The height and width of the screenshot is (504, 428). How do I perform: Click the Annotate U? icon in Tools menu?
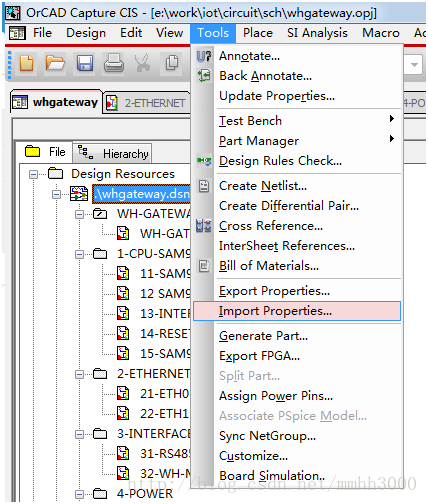click(204, 56)
